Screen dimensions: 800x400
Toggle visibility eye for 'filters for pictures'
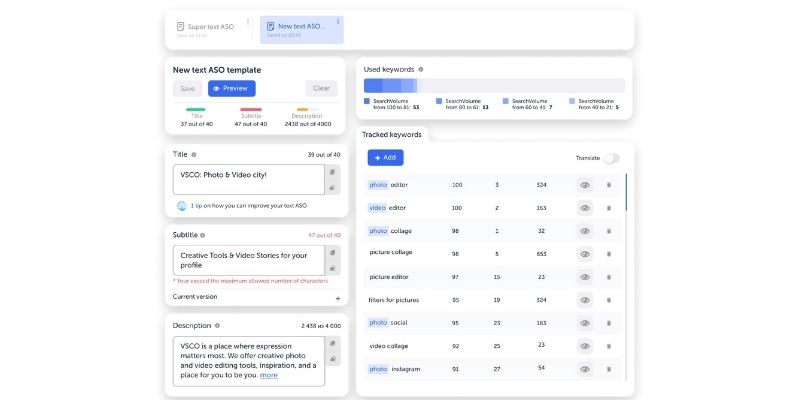[585, 300]
